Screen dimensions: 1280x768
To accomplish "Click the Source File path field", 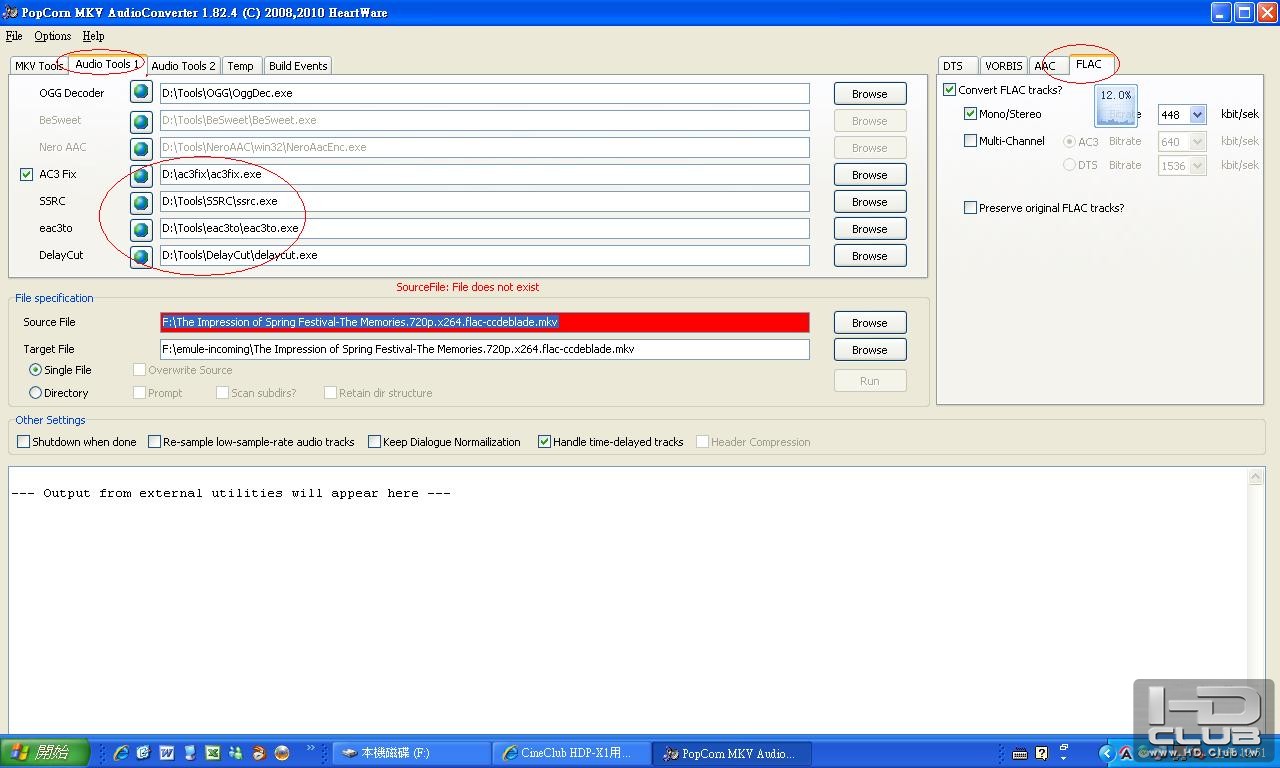I will pyautogui.click(x=485, y=322).
